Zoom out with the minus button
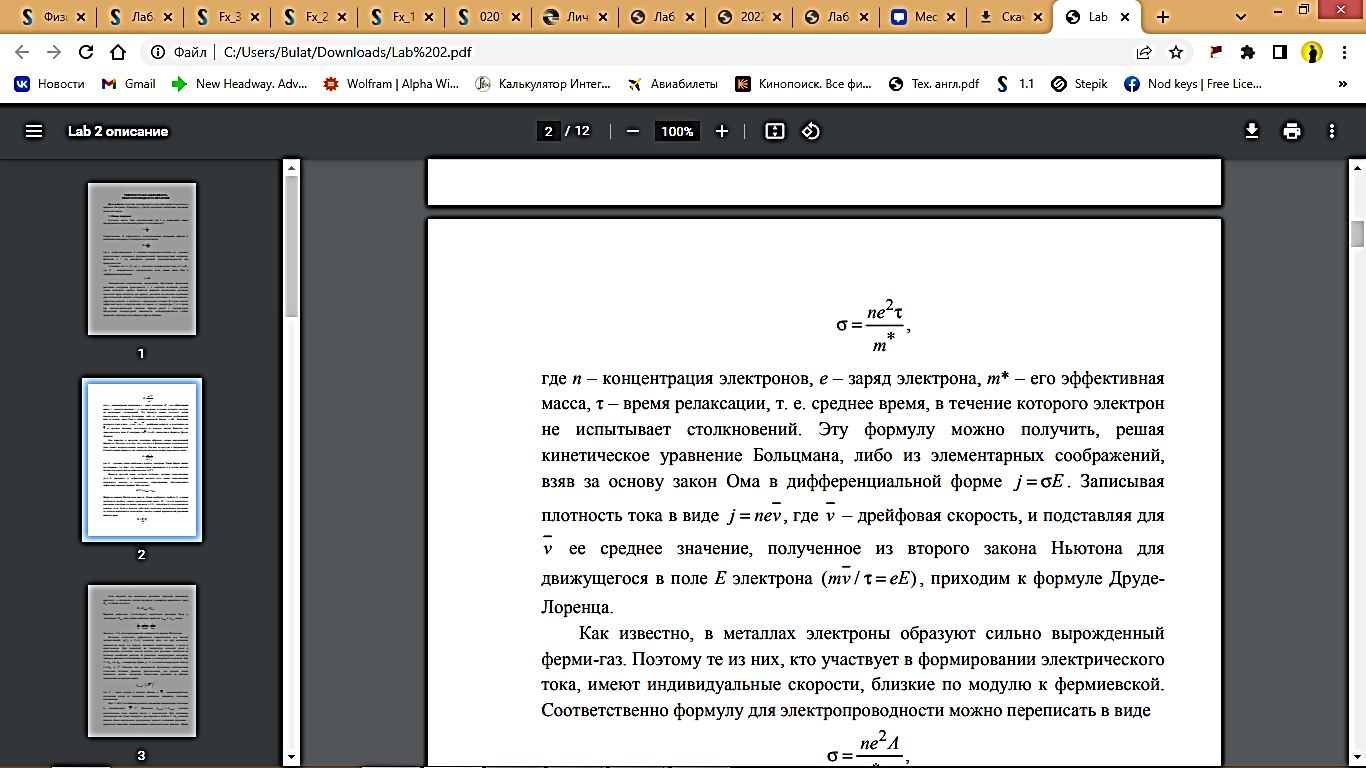This screenshot has width=1366, height=768. point(632,131)
